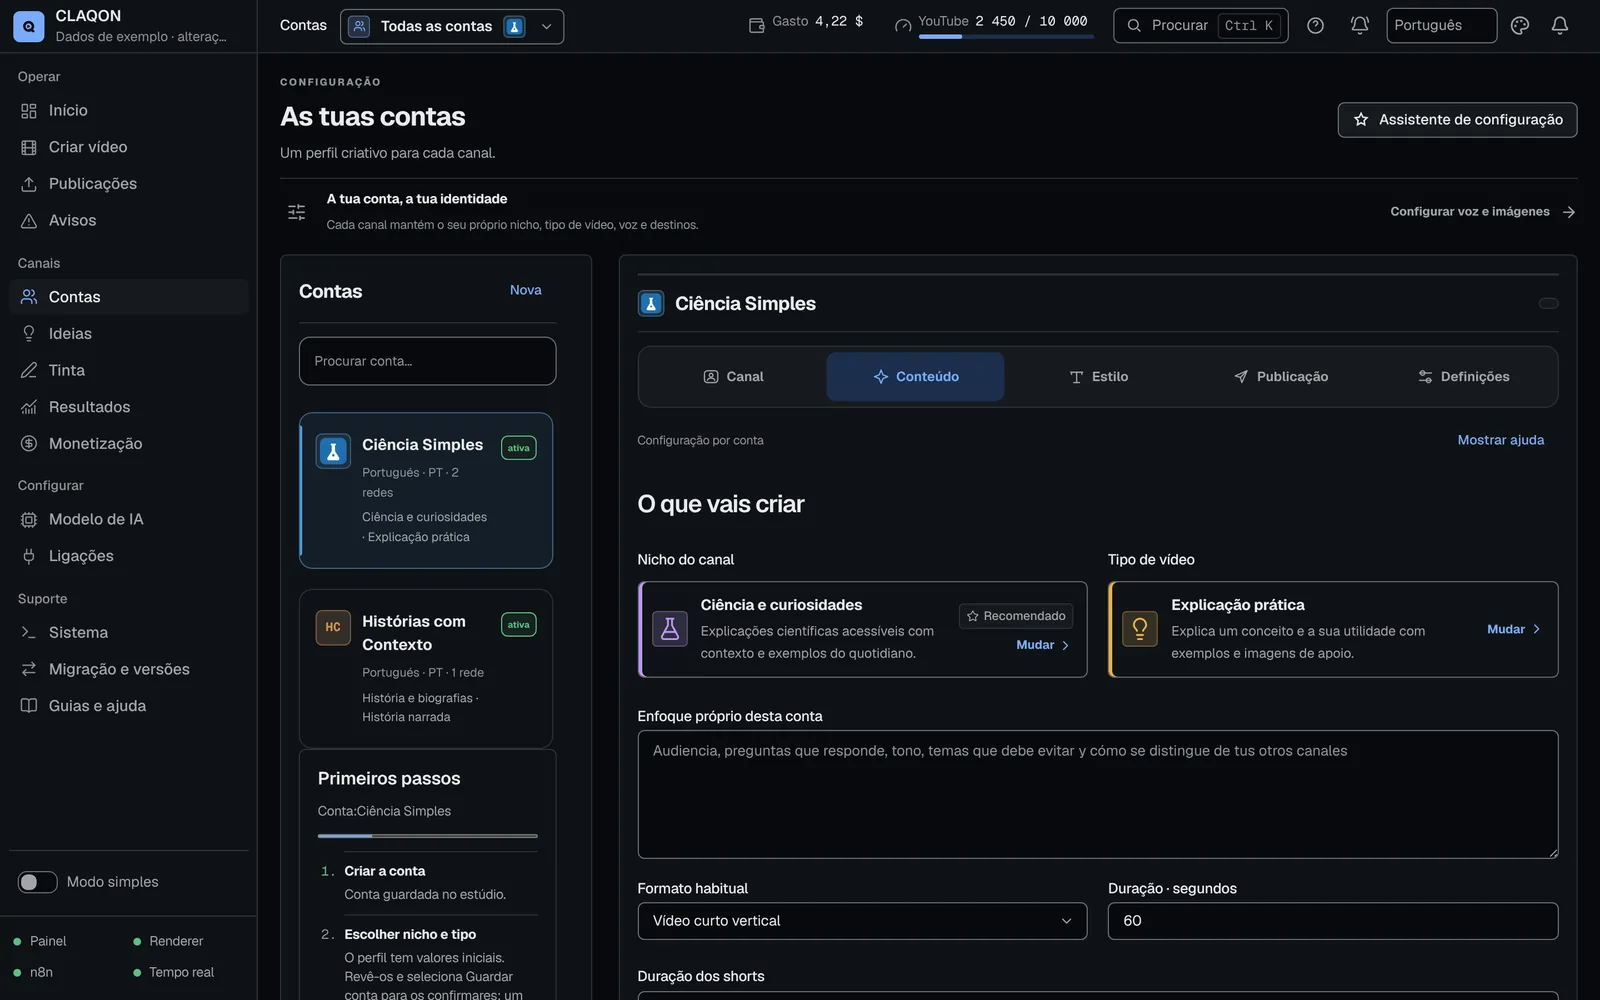Click Assistente de configuração button
The image size is (1600, 1000).
click(x=1457, y=120)
